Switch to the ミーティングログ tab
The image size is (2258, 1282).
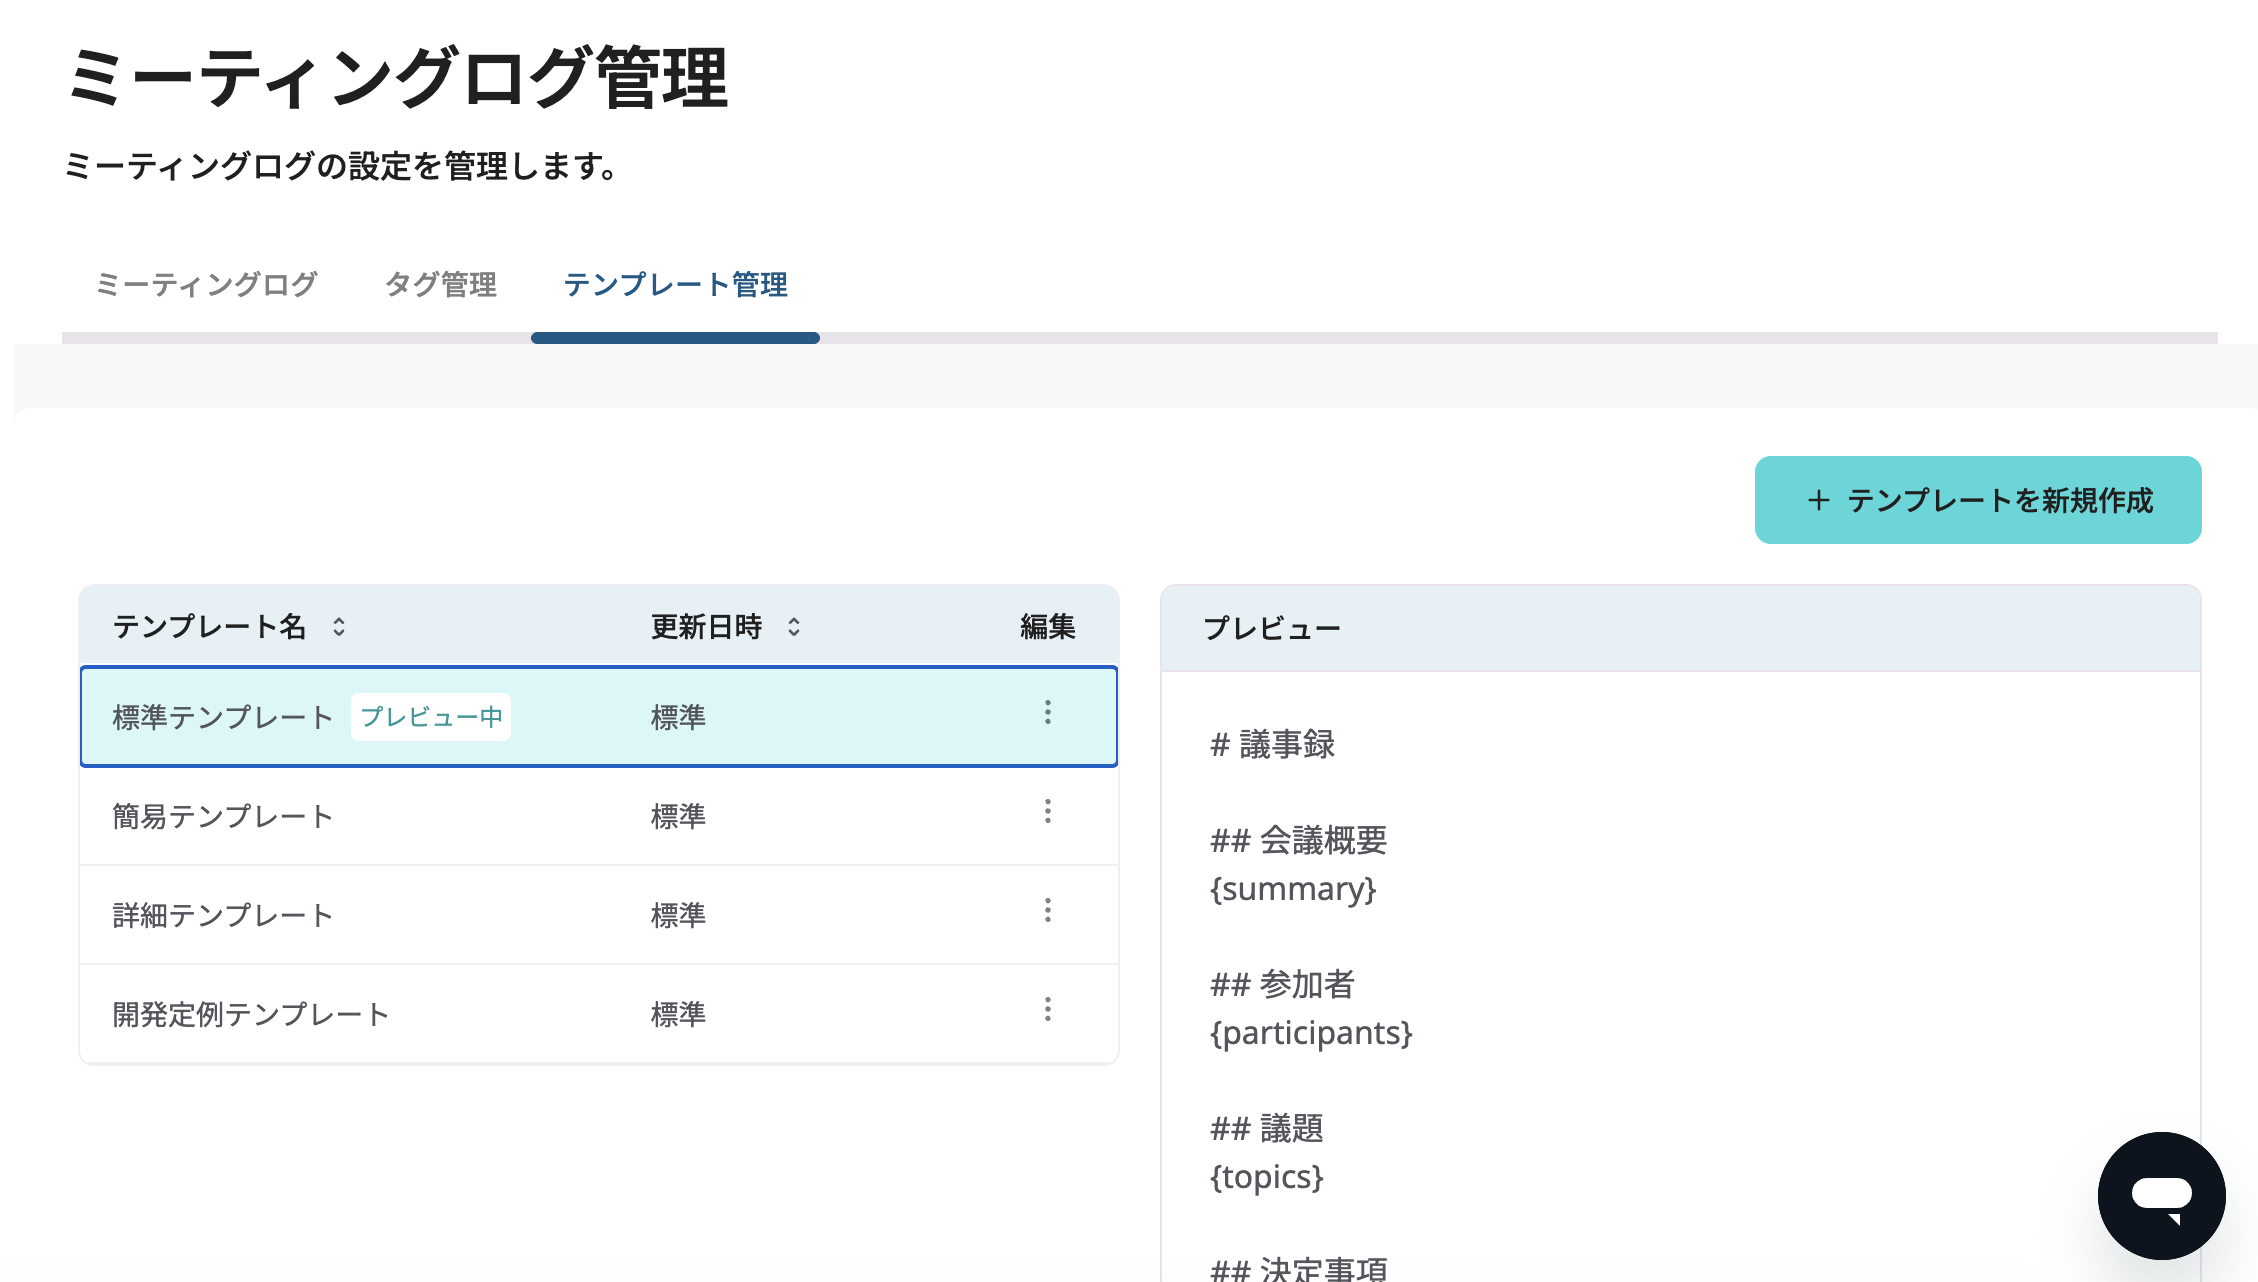click(x=205, y=285)
